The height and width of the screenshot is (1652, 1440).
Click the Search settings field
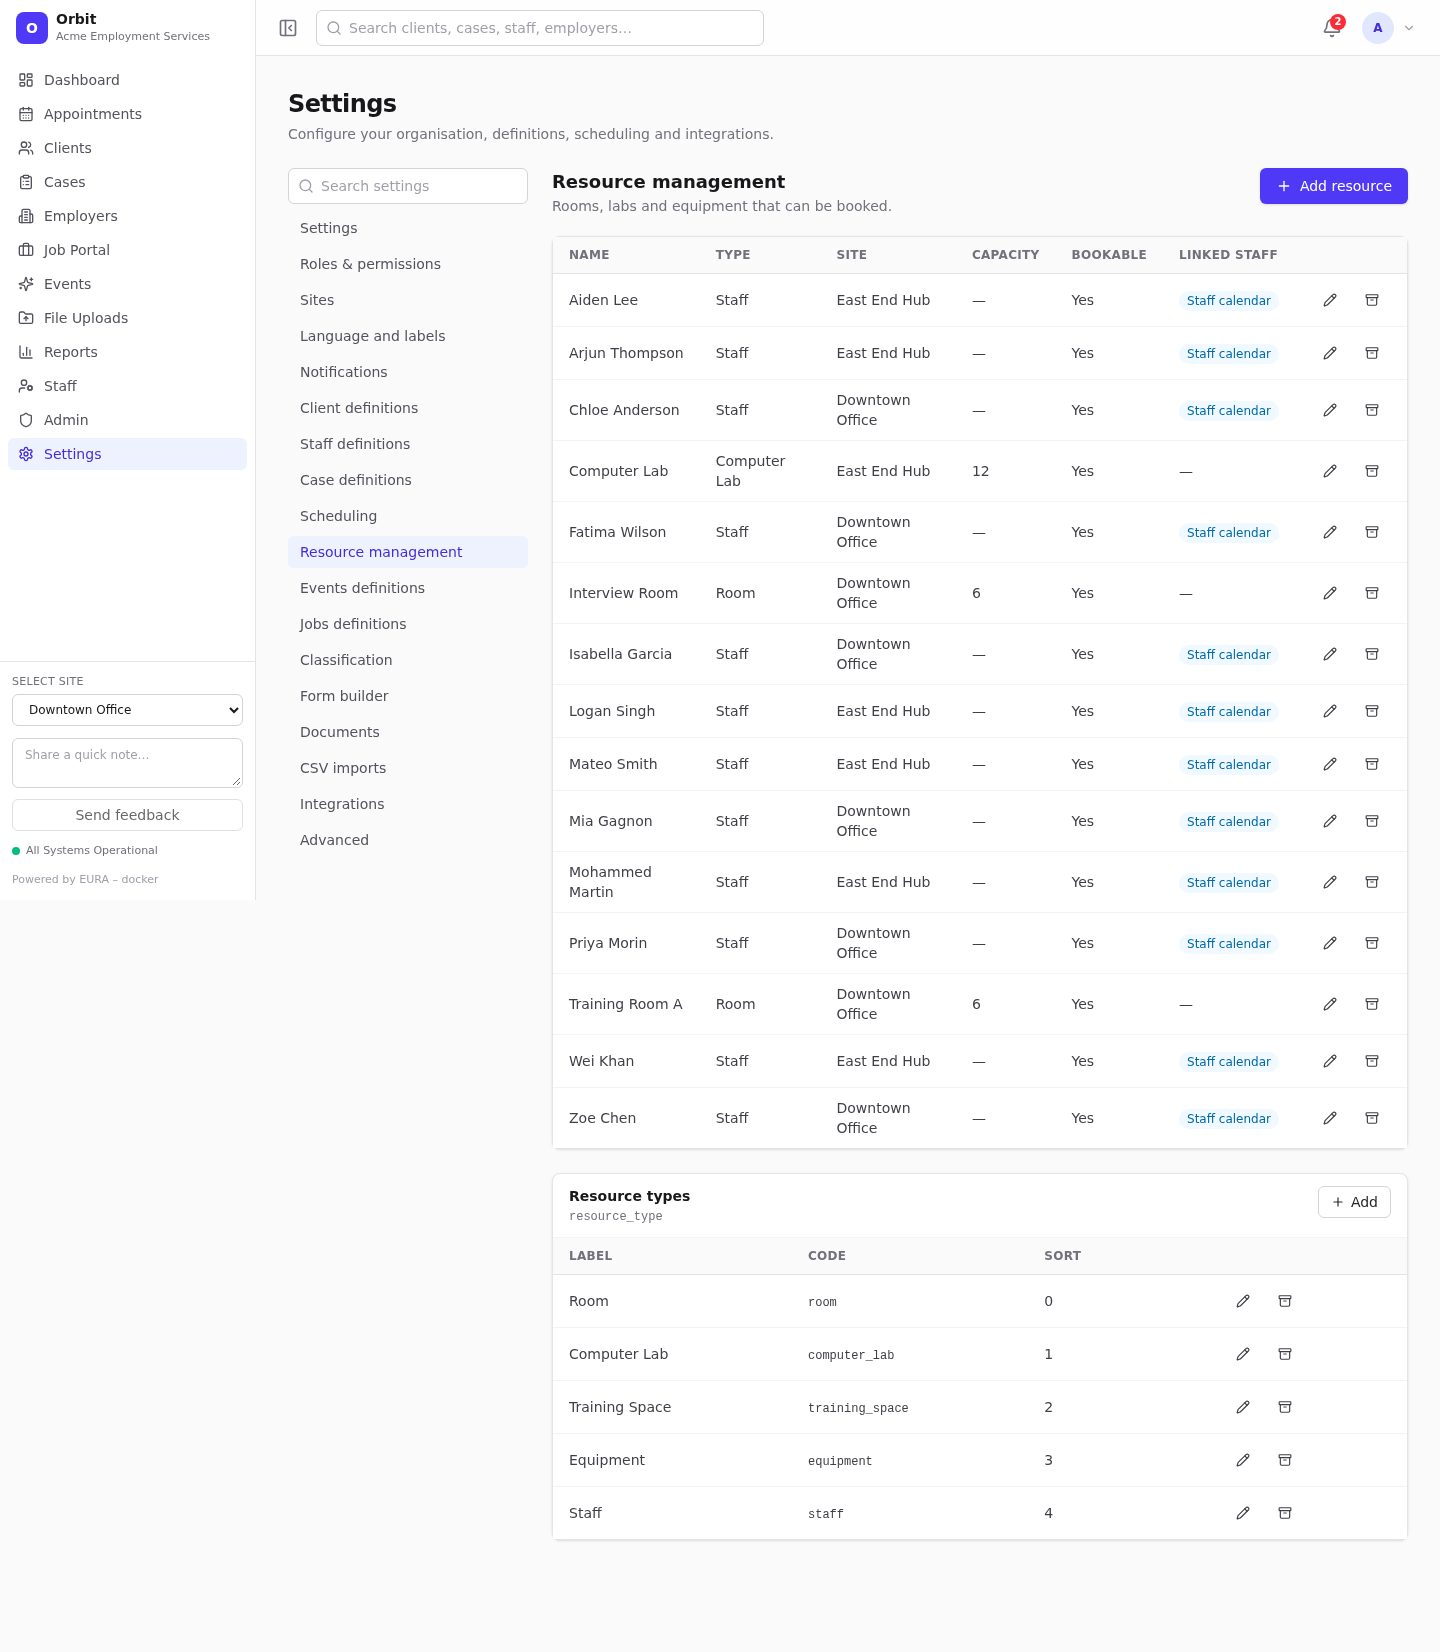[408, 186]
